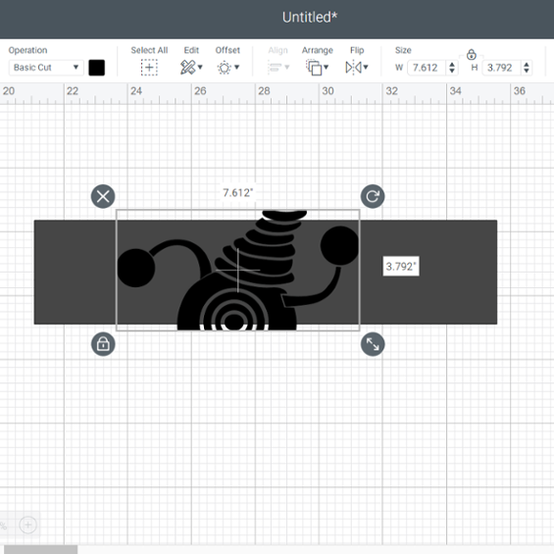Click the 3.792" height dimension label

click(401, 266)
